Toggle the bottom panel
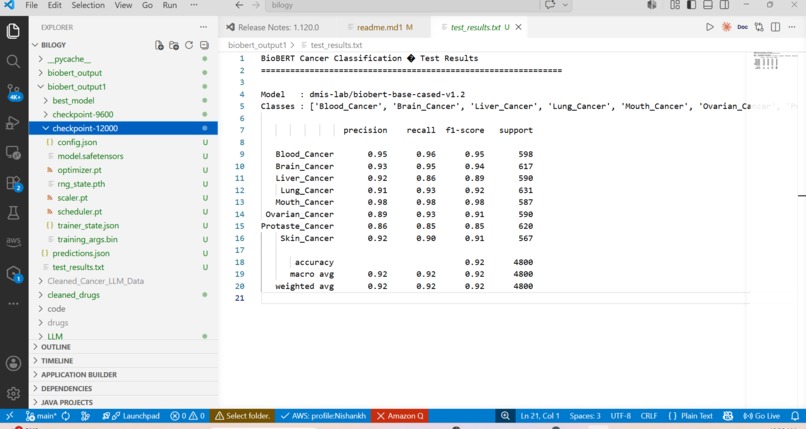 tap(708, 5)
